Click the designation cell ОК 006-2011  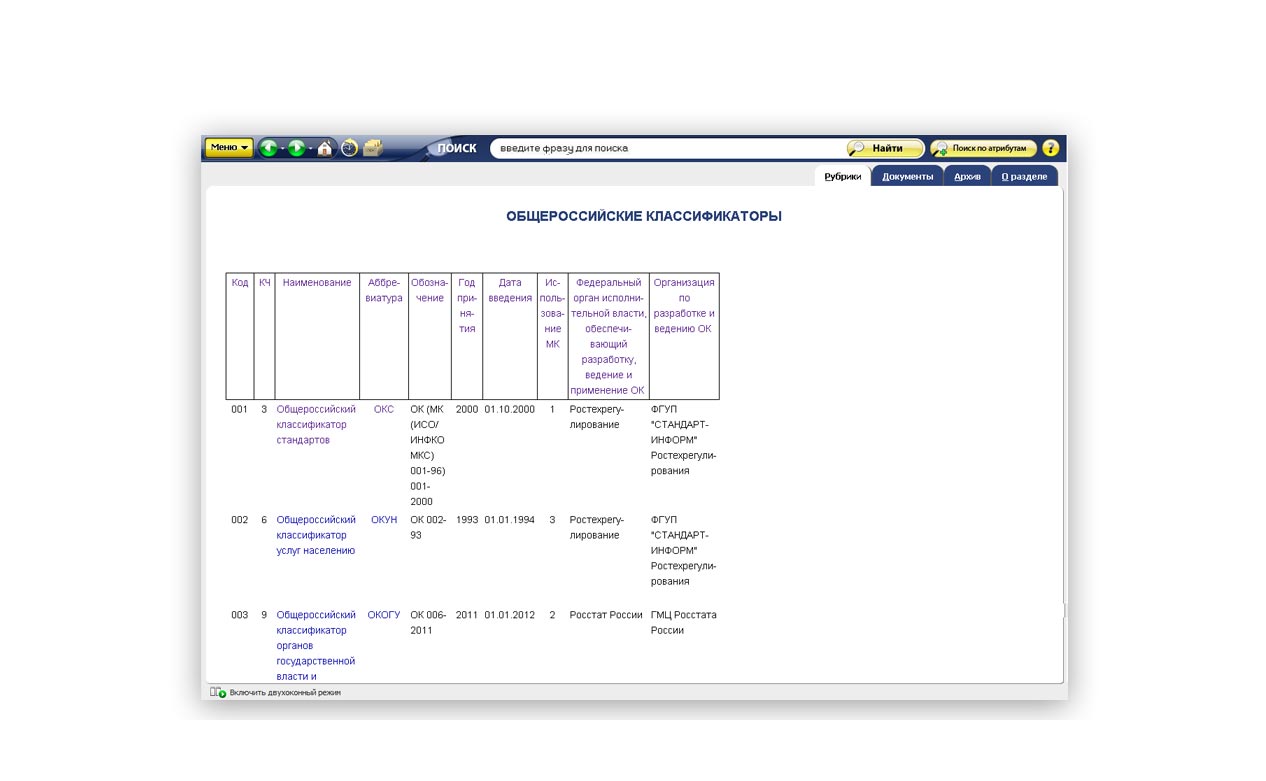[429, 623]
